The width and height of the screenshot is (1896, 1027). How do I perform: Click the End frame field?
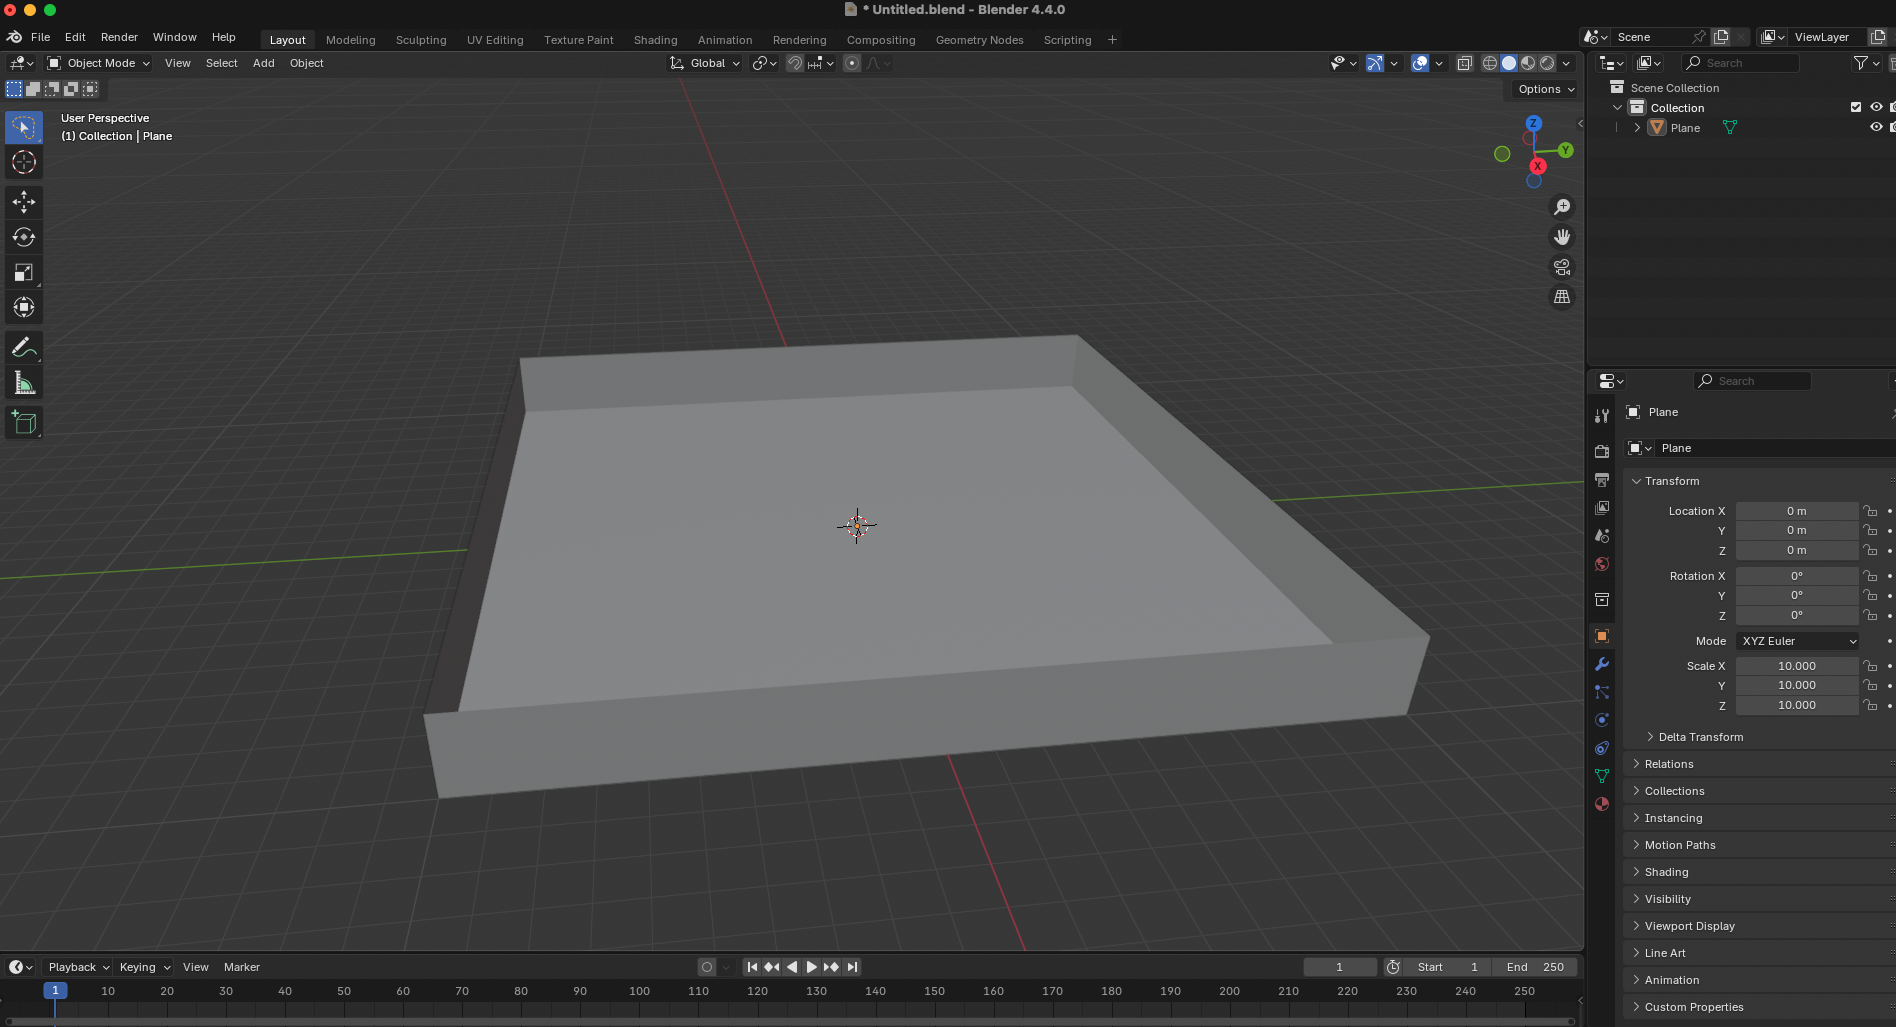pos(1535,967)
